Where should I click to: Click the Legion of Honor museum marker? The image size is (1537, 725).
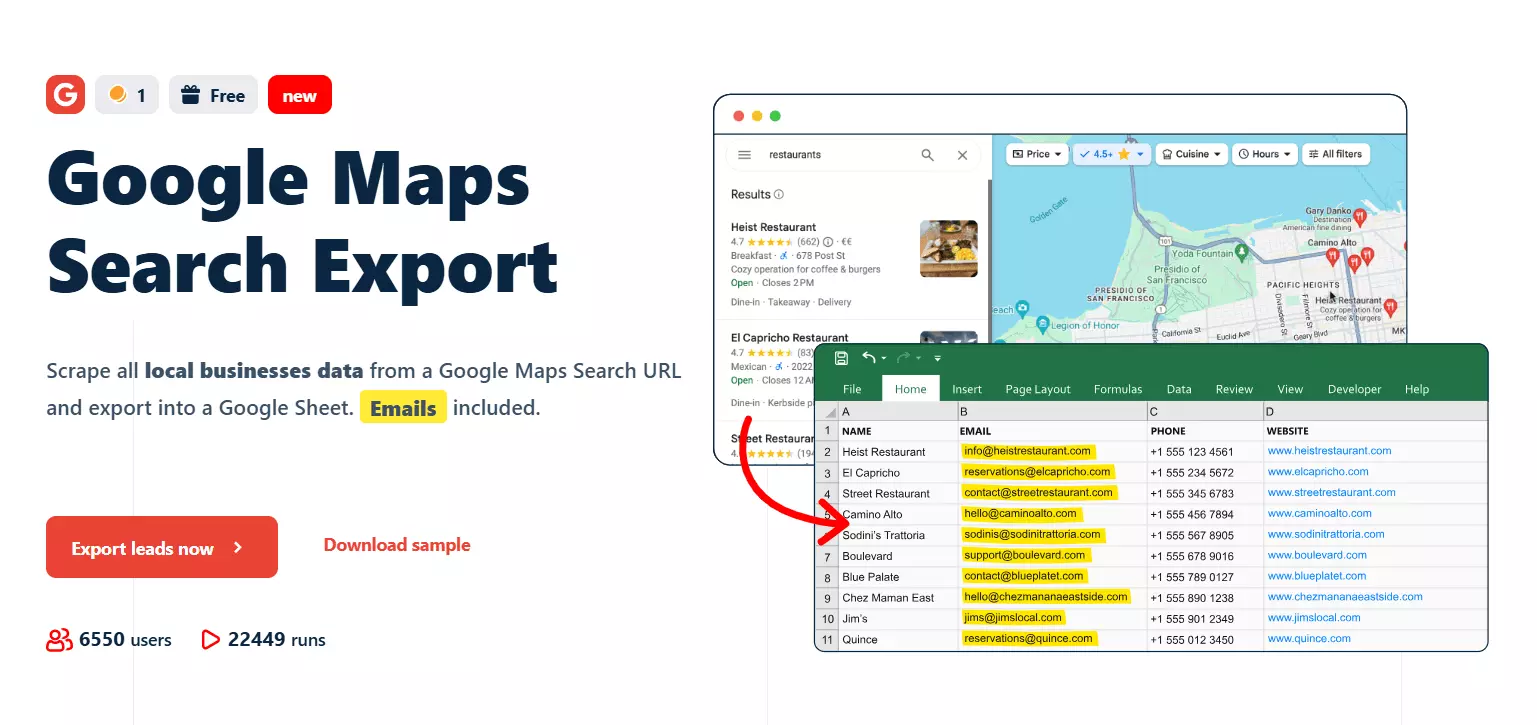click(1043, 324)
